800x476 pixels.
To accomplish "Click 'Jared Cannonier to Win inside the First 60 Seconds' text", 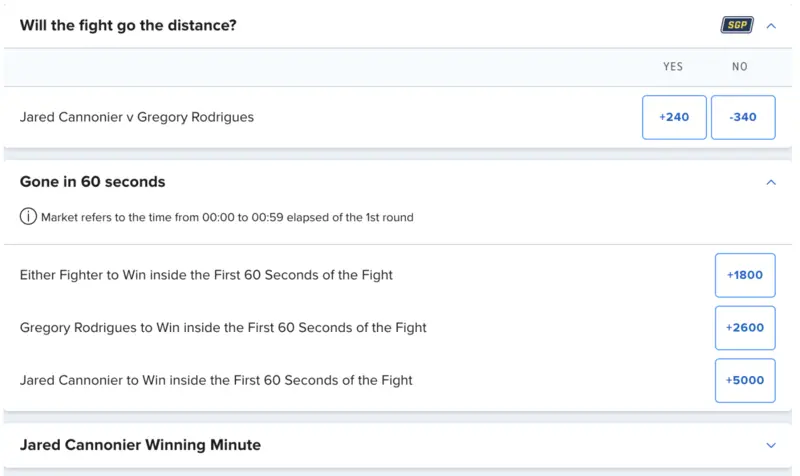I will coord(216,380).
